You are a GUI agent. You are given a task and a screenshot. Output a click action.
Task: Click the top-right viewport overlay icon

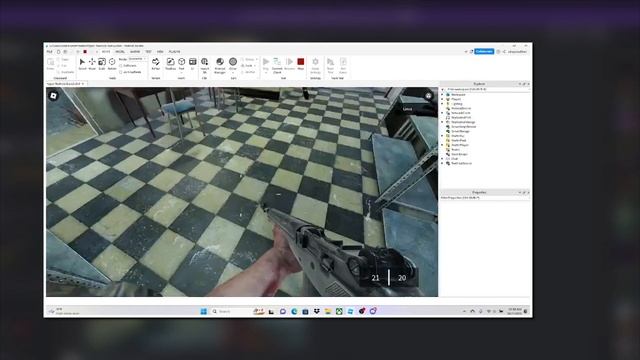(x=429, y=96)
